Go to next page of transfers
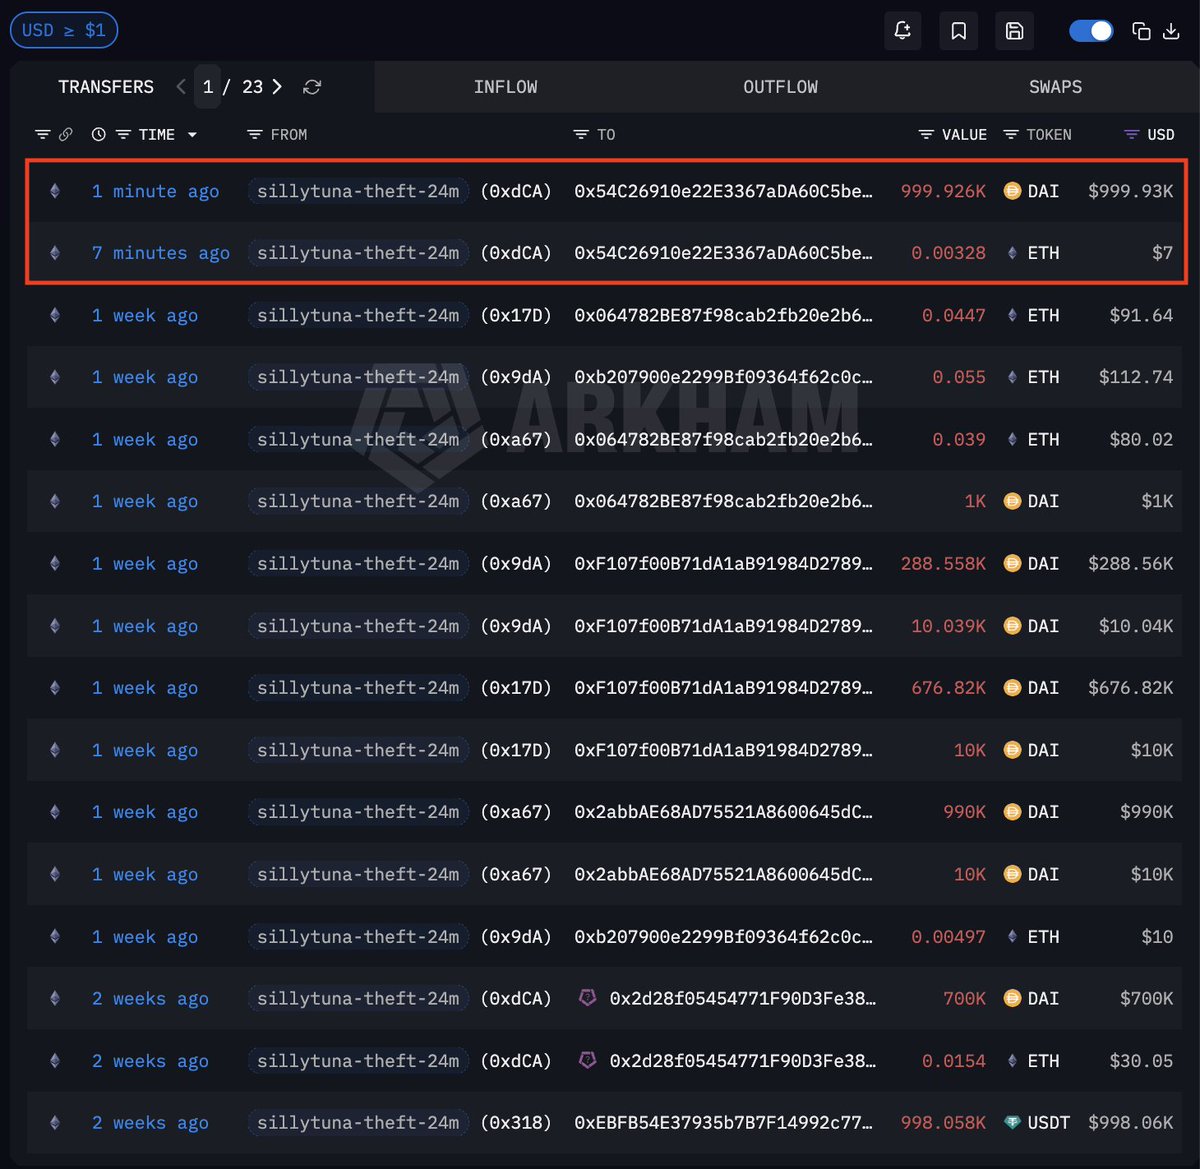The image size is (1200, 1169). point(277,87)
